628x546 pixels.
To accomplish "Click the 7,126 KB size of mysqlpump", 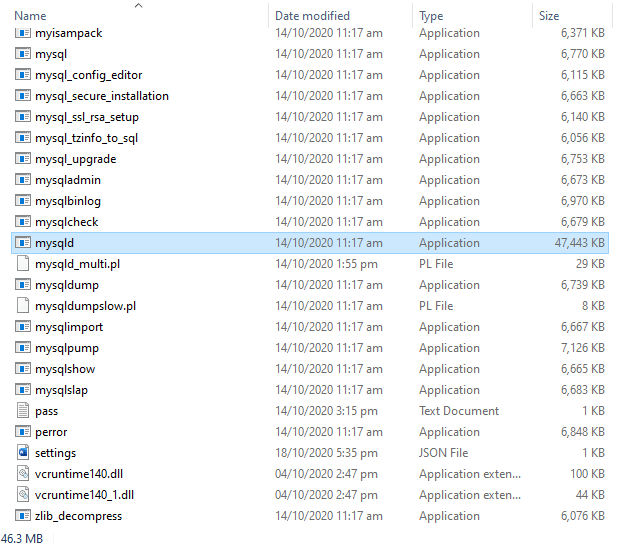I will pyautogui.click(x=583, y=347).
